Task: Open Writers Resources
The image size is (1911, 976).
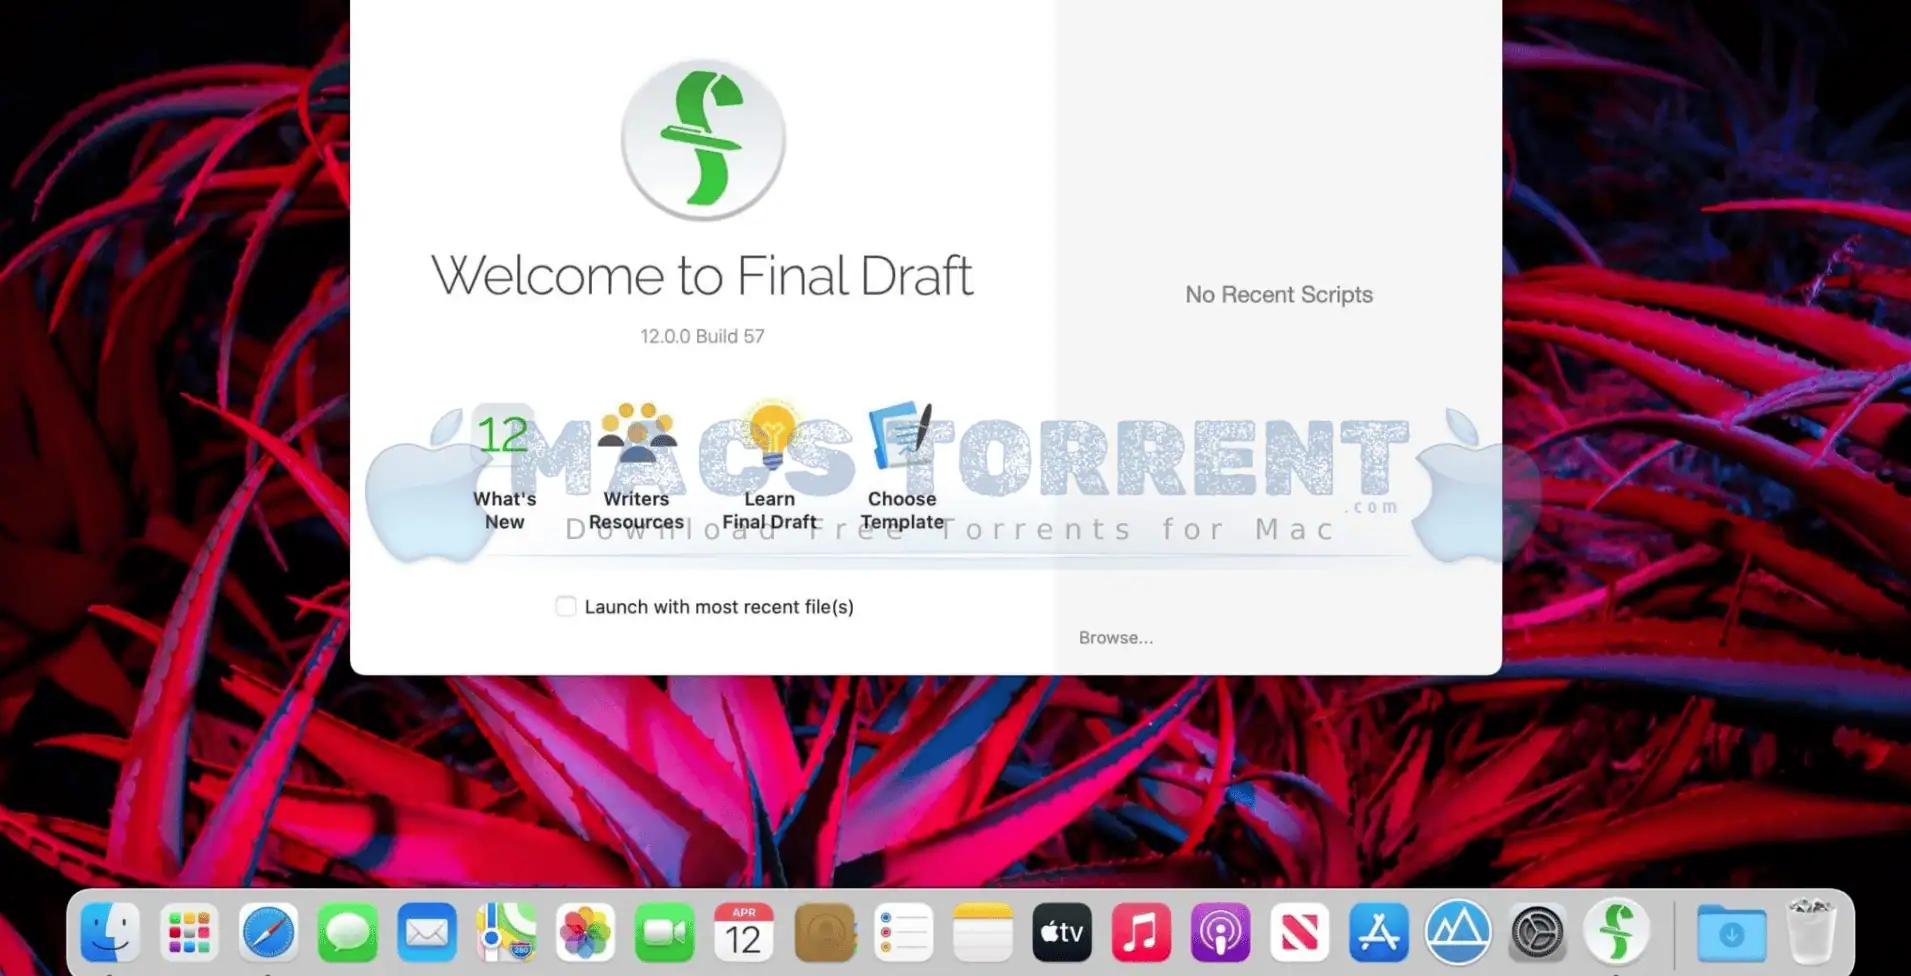Action: [636, 435]
